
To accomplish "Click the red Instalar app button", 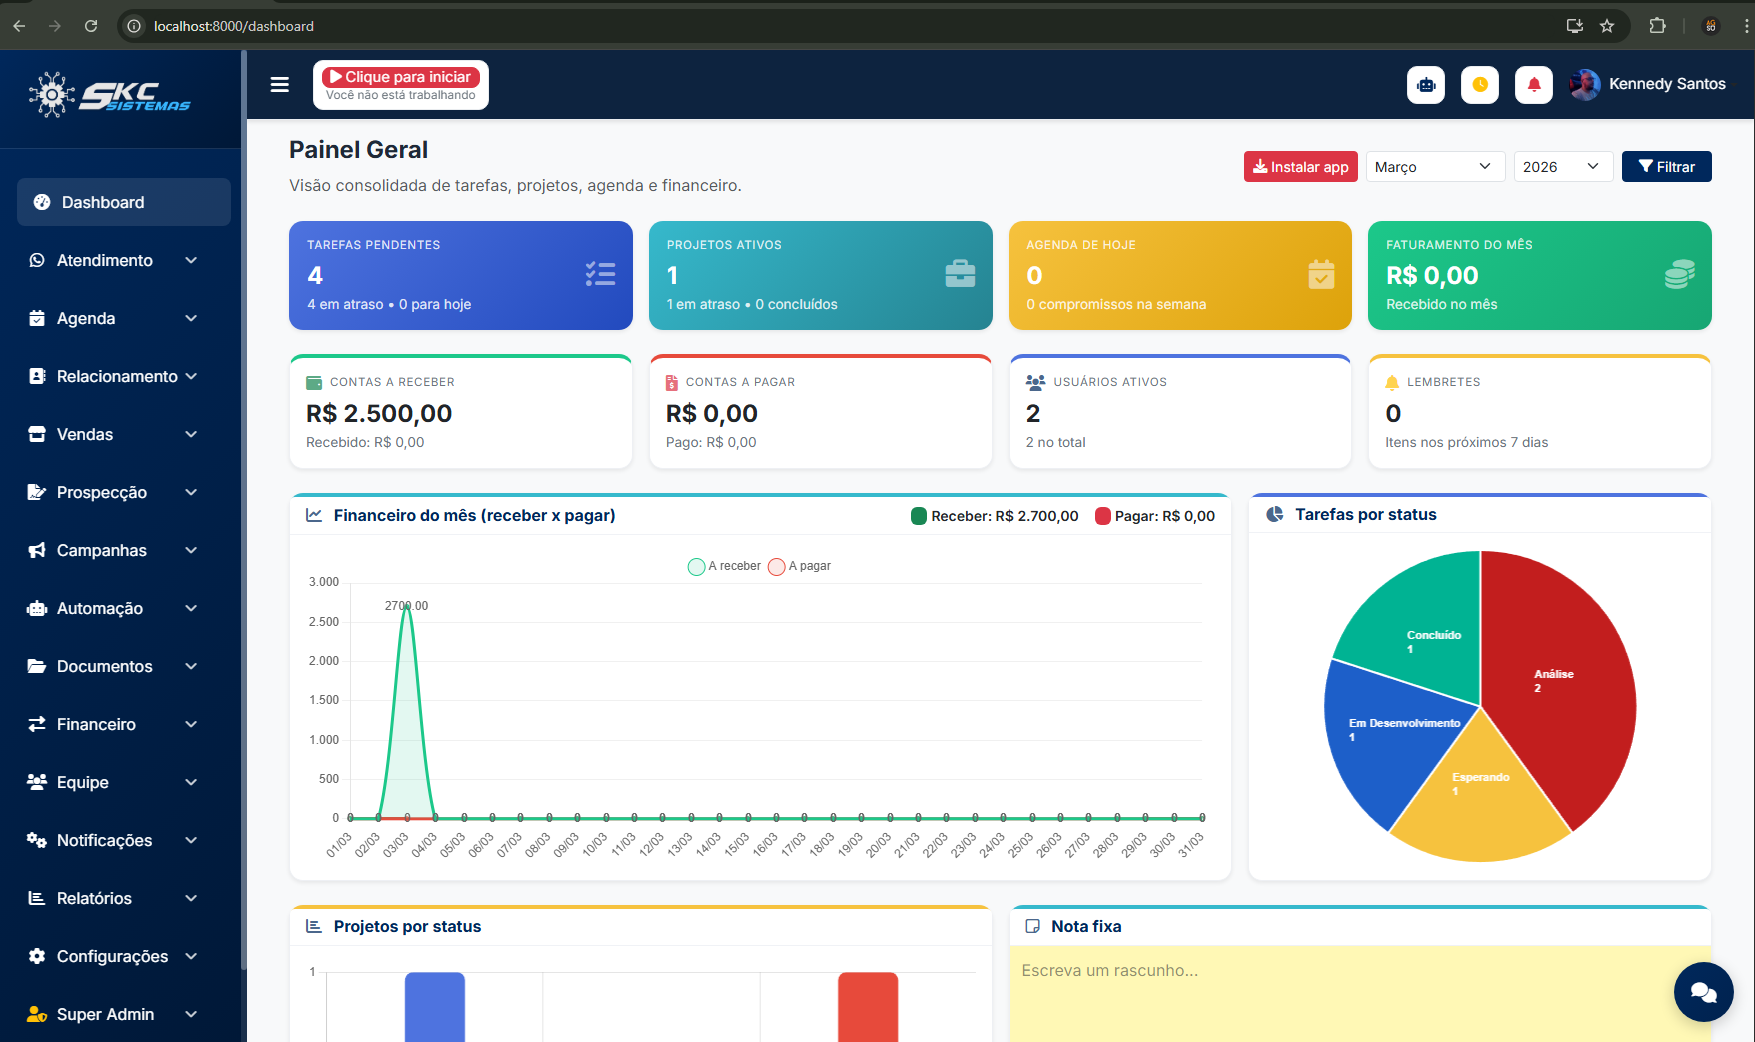I will coord(1300,167).
